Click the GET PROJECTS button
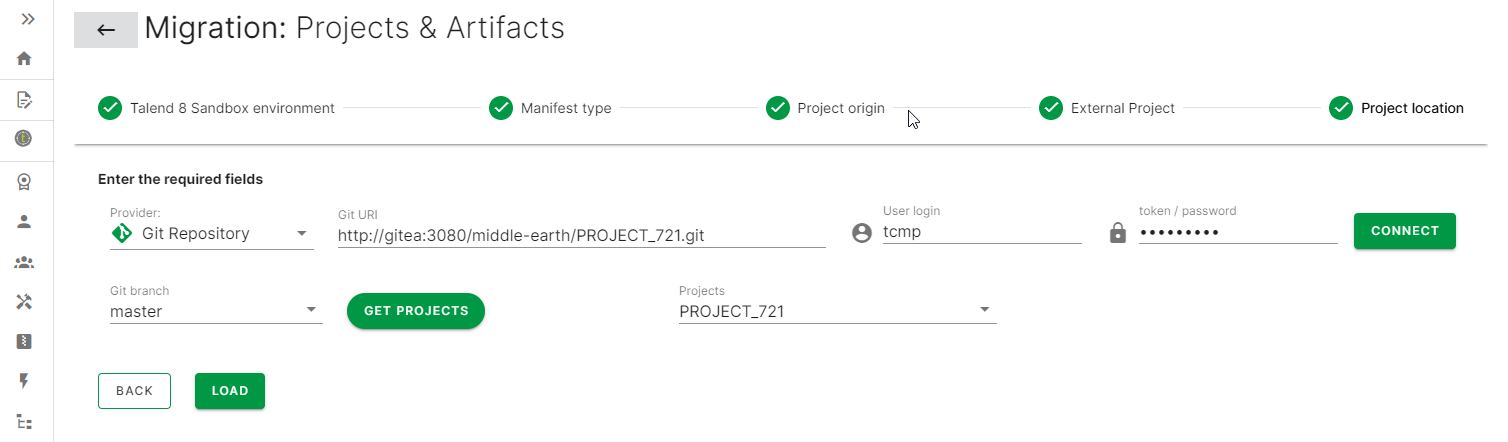The image size is (1508, 442). click(x=416, y=311)
